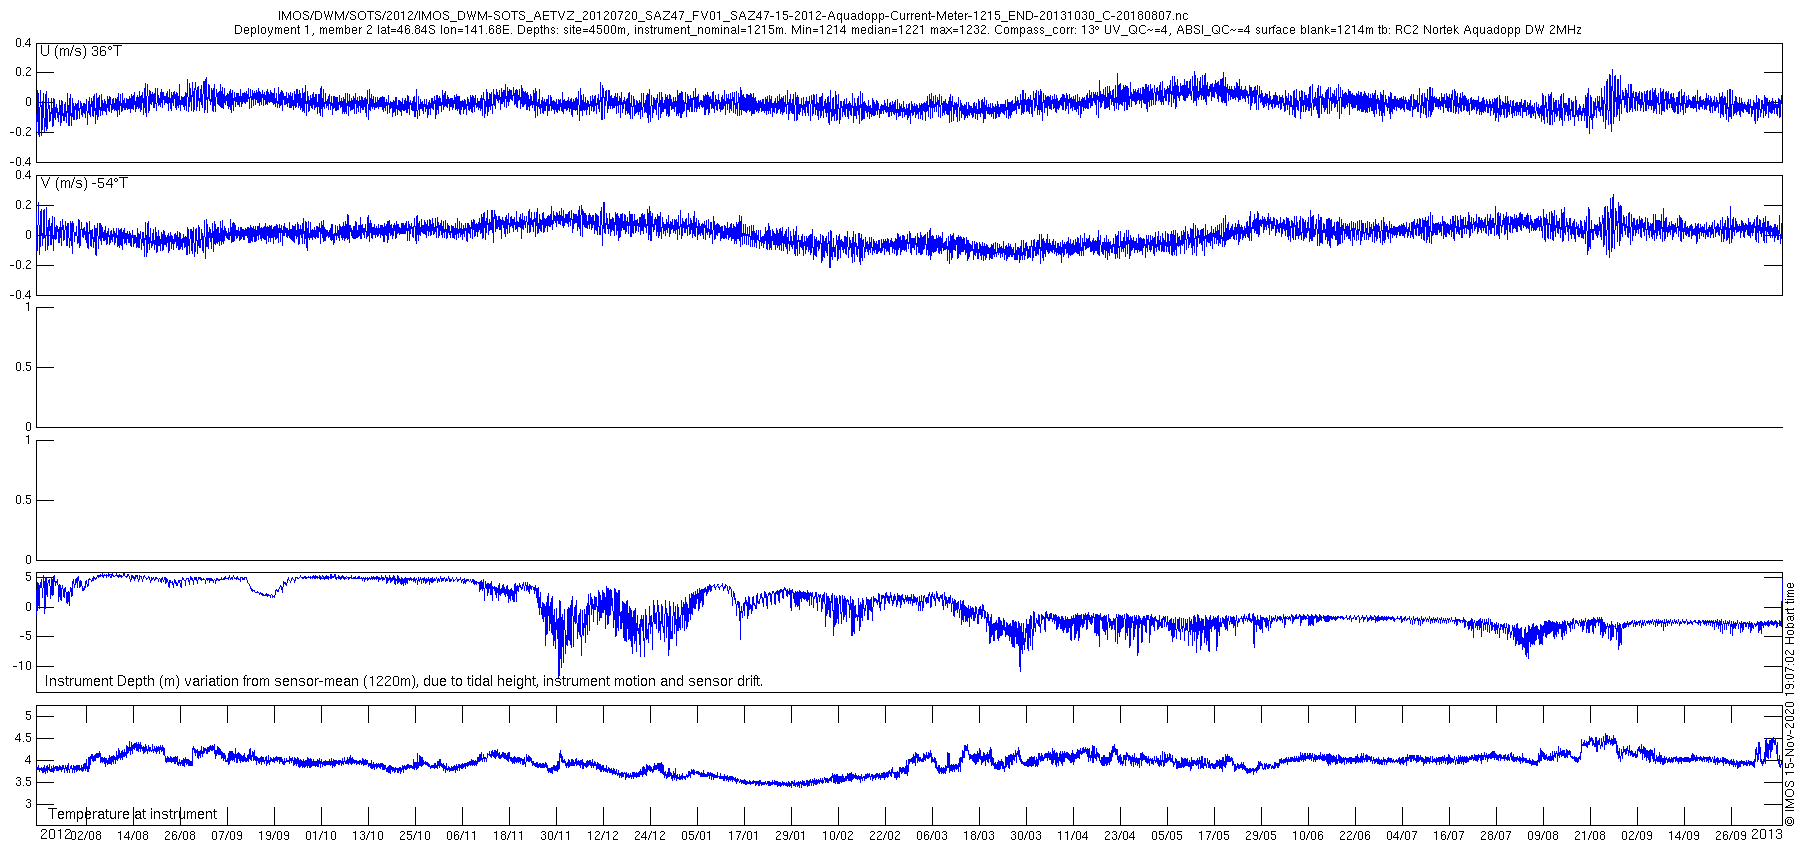The height and width of the screenshot is (850, 1800).
Task: Click the '2012' year label on time axis
Action: [55, 834]
